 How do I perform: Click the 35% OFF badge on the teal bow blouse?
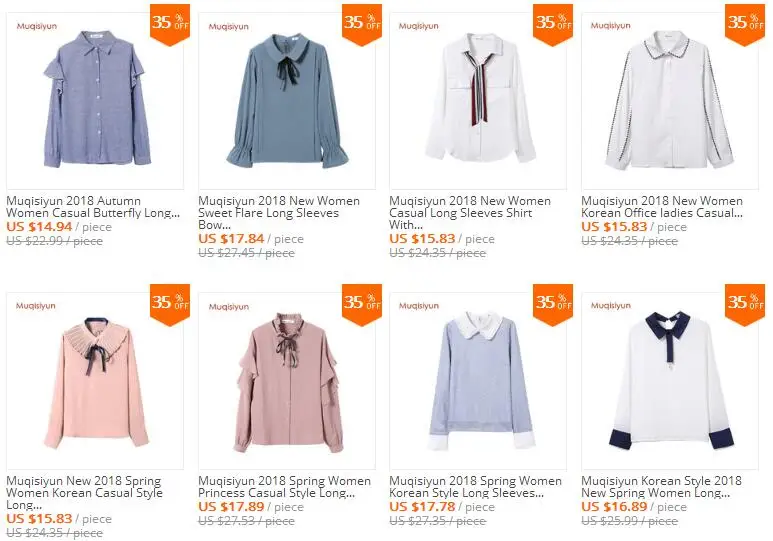(361, 24)
